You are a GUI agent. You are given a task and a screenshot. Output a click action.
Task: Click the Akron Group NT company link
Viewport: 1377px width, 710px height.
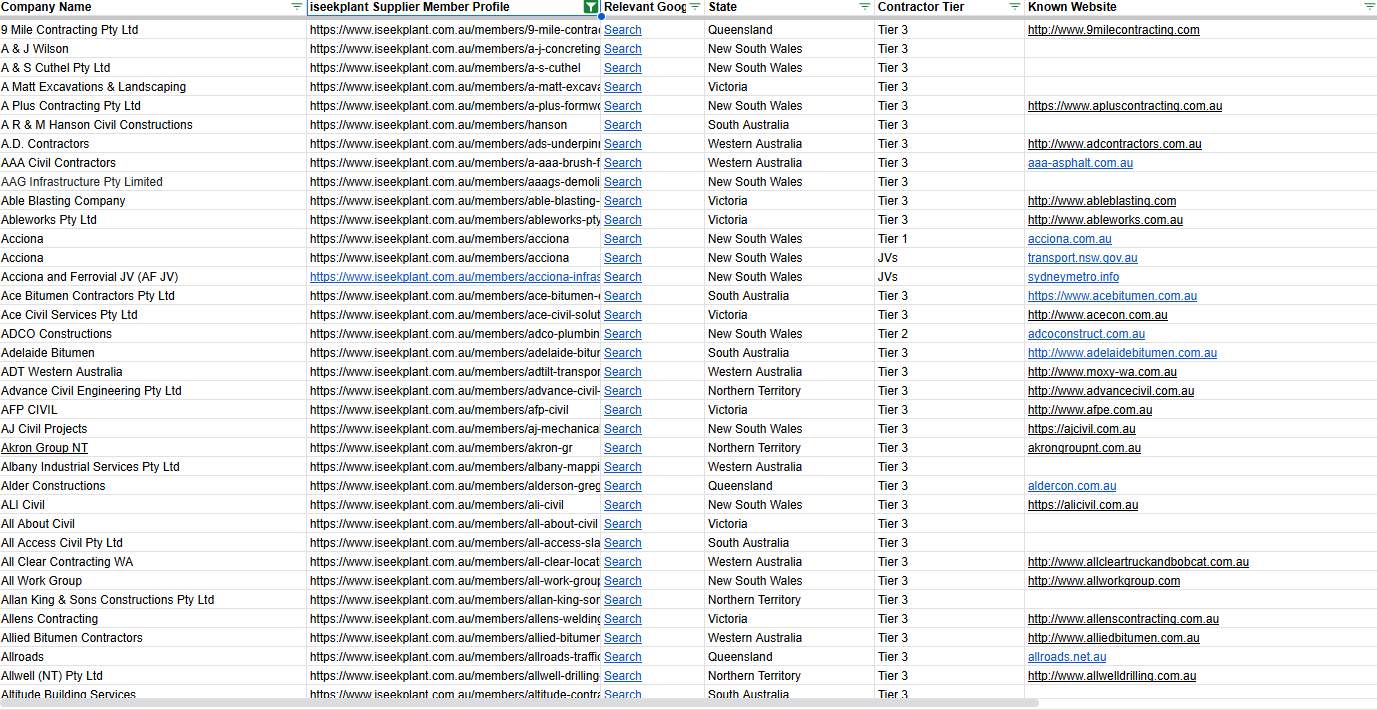pyautogui.click(x=44, y=447)
